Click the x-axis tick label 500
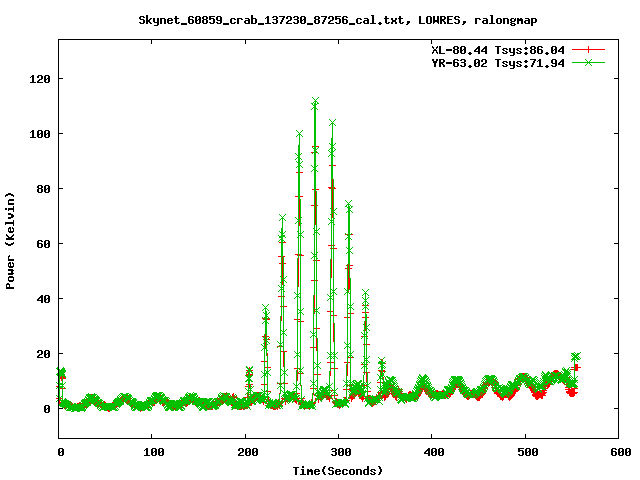This screenshot has width=640, height=480. [x=528, y=452]
